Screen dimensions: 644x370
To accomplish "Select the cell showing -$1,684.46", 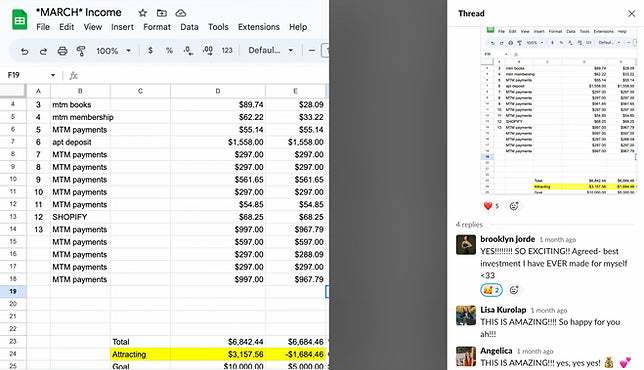I will pyautogui.click(x=296, y=354).
